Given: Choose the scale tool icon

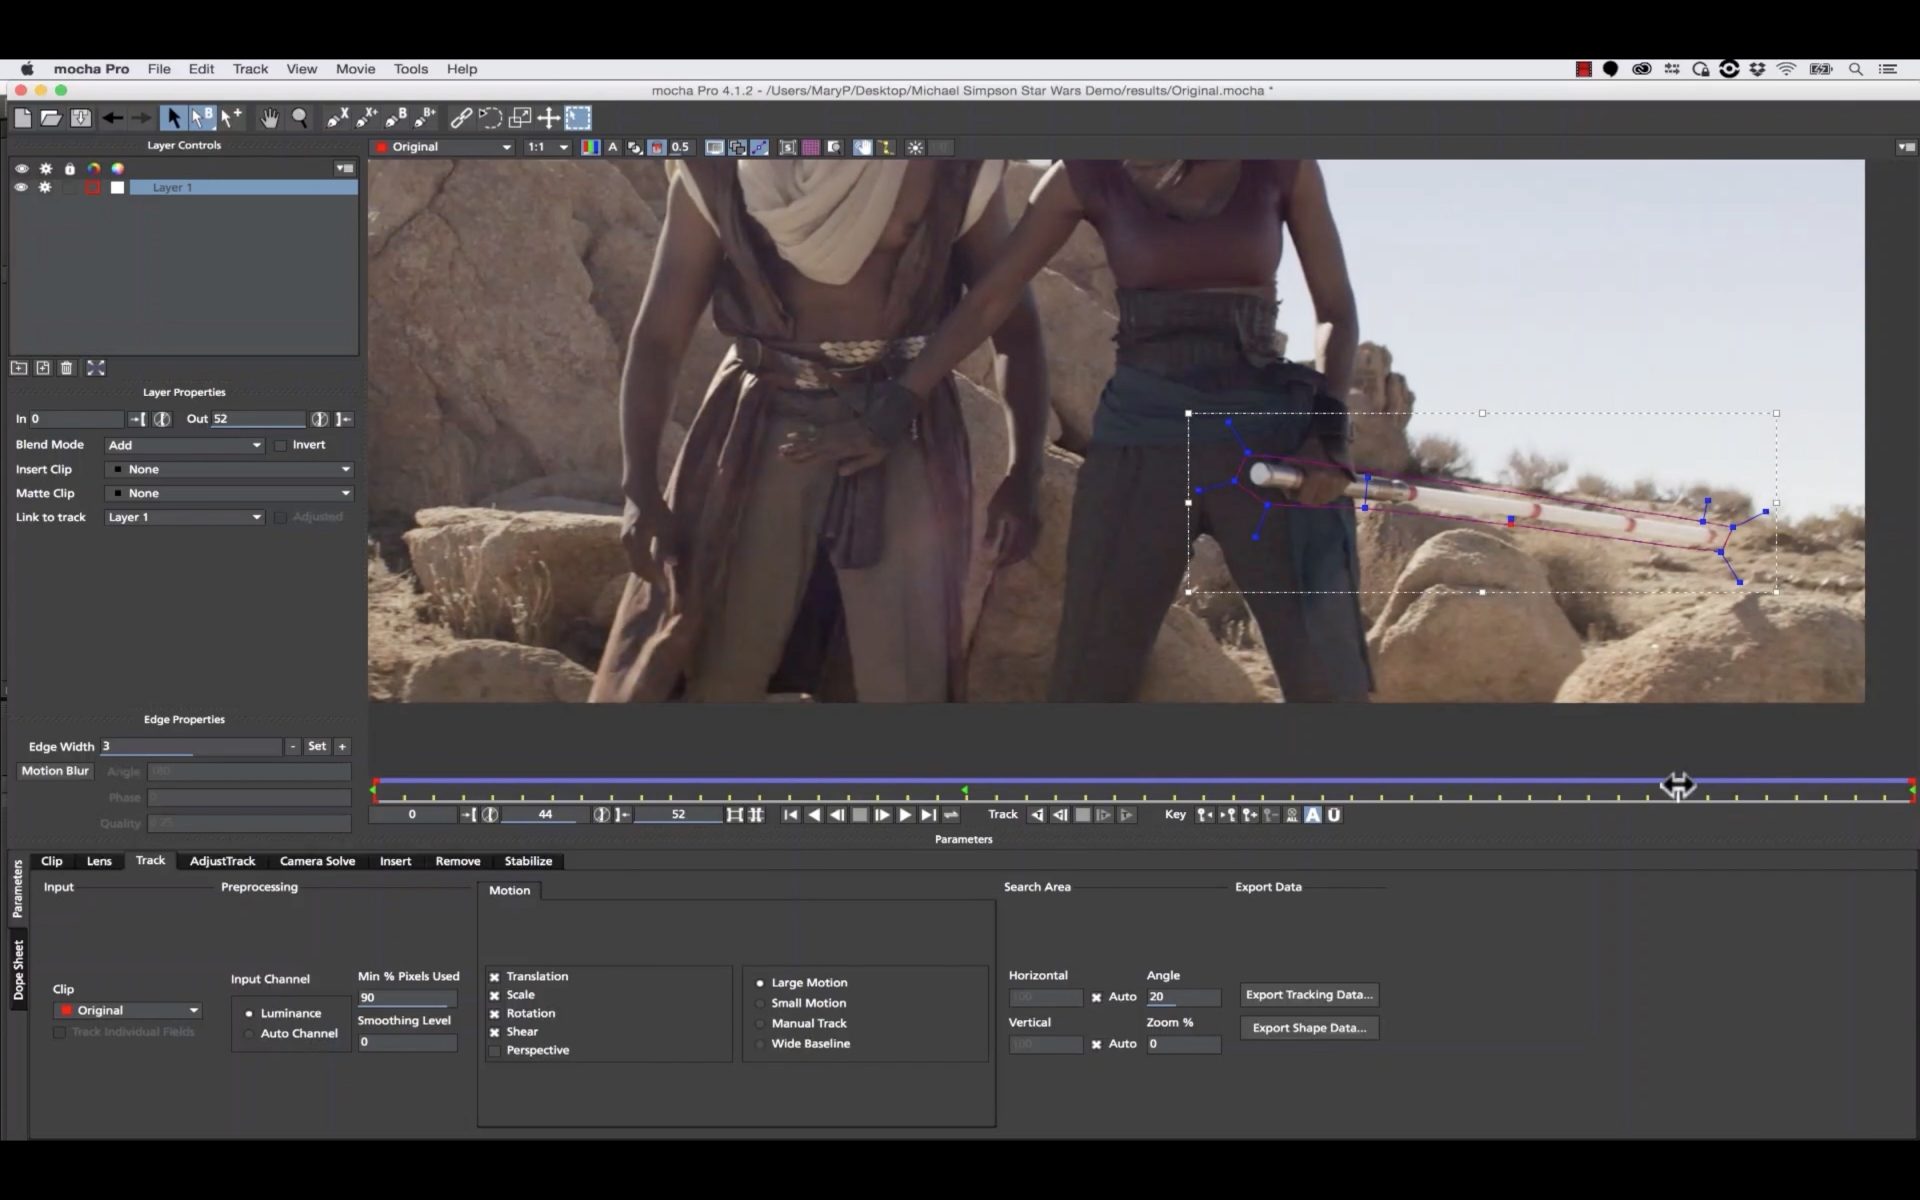Looking at the screenshot, I should [519, 118].
